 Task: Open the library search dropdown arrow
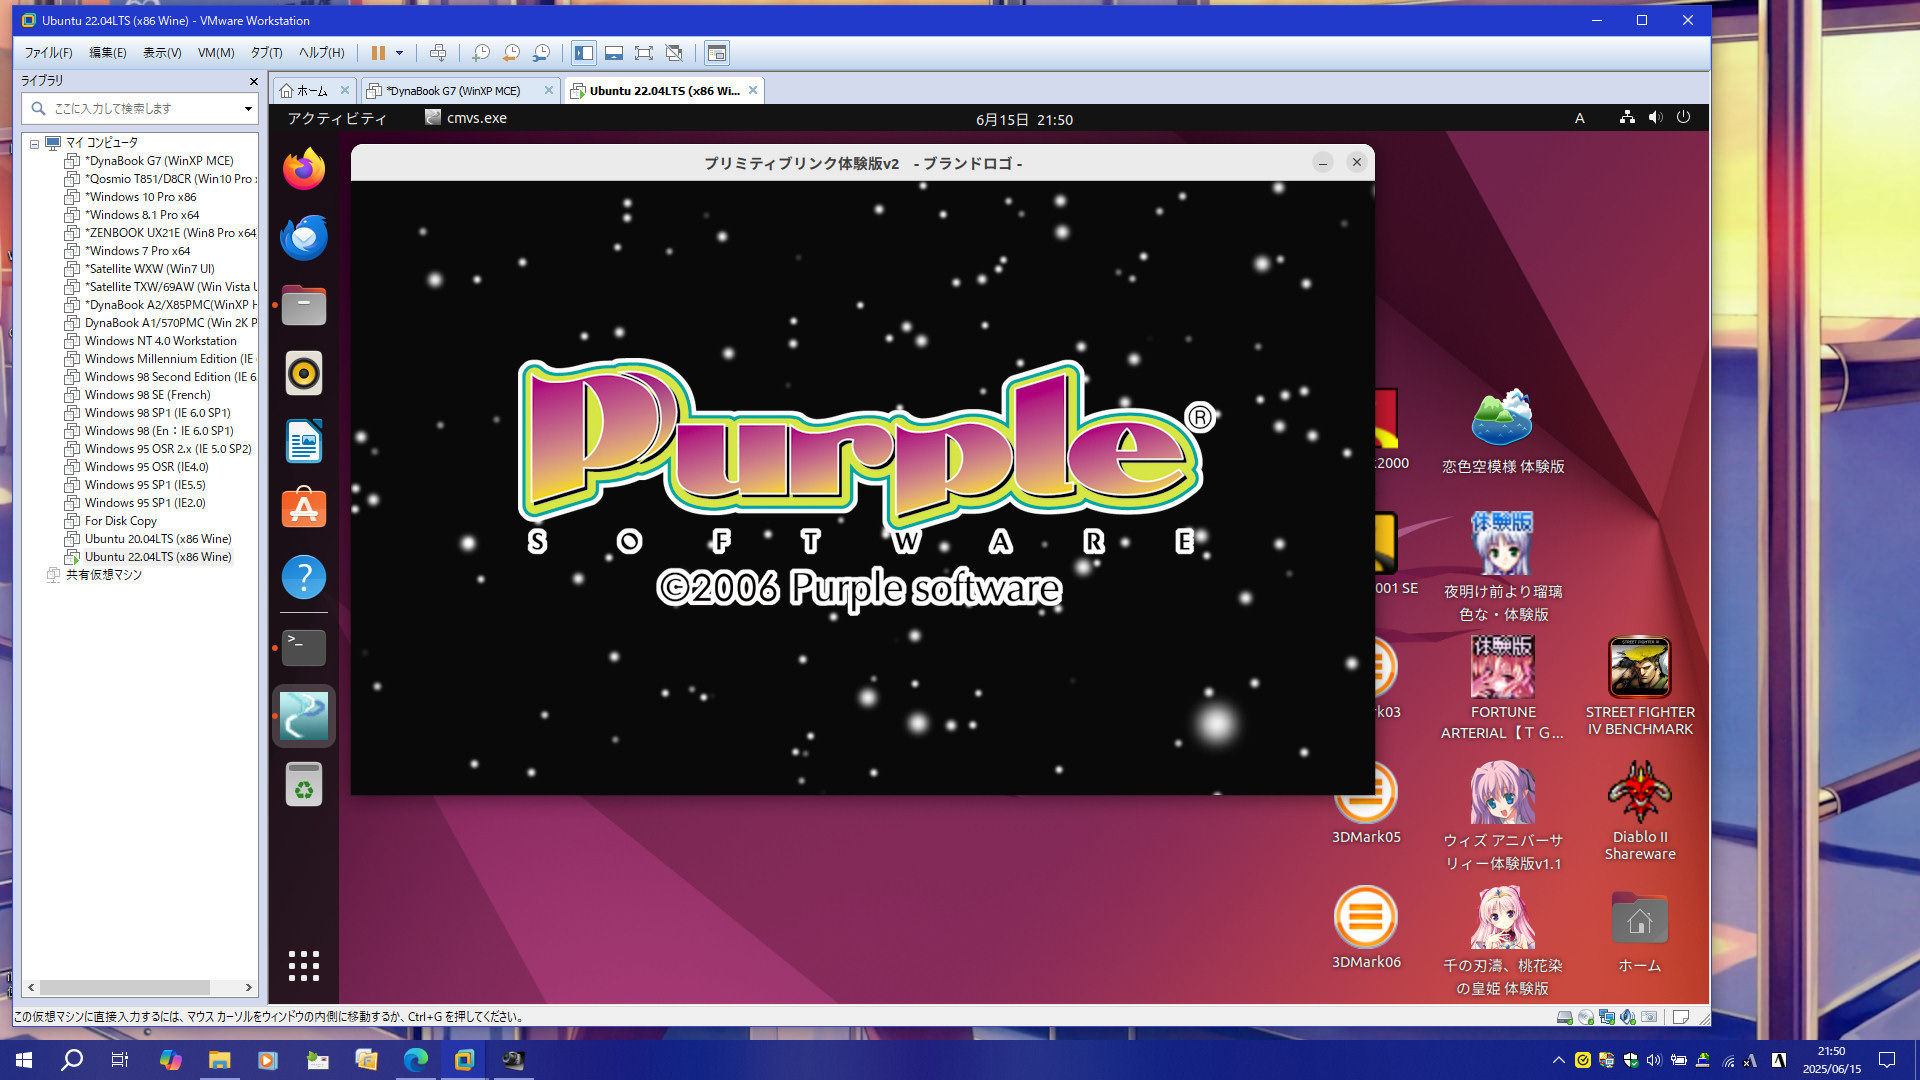pyautogui.click(x=248, y=108)
